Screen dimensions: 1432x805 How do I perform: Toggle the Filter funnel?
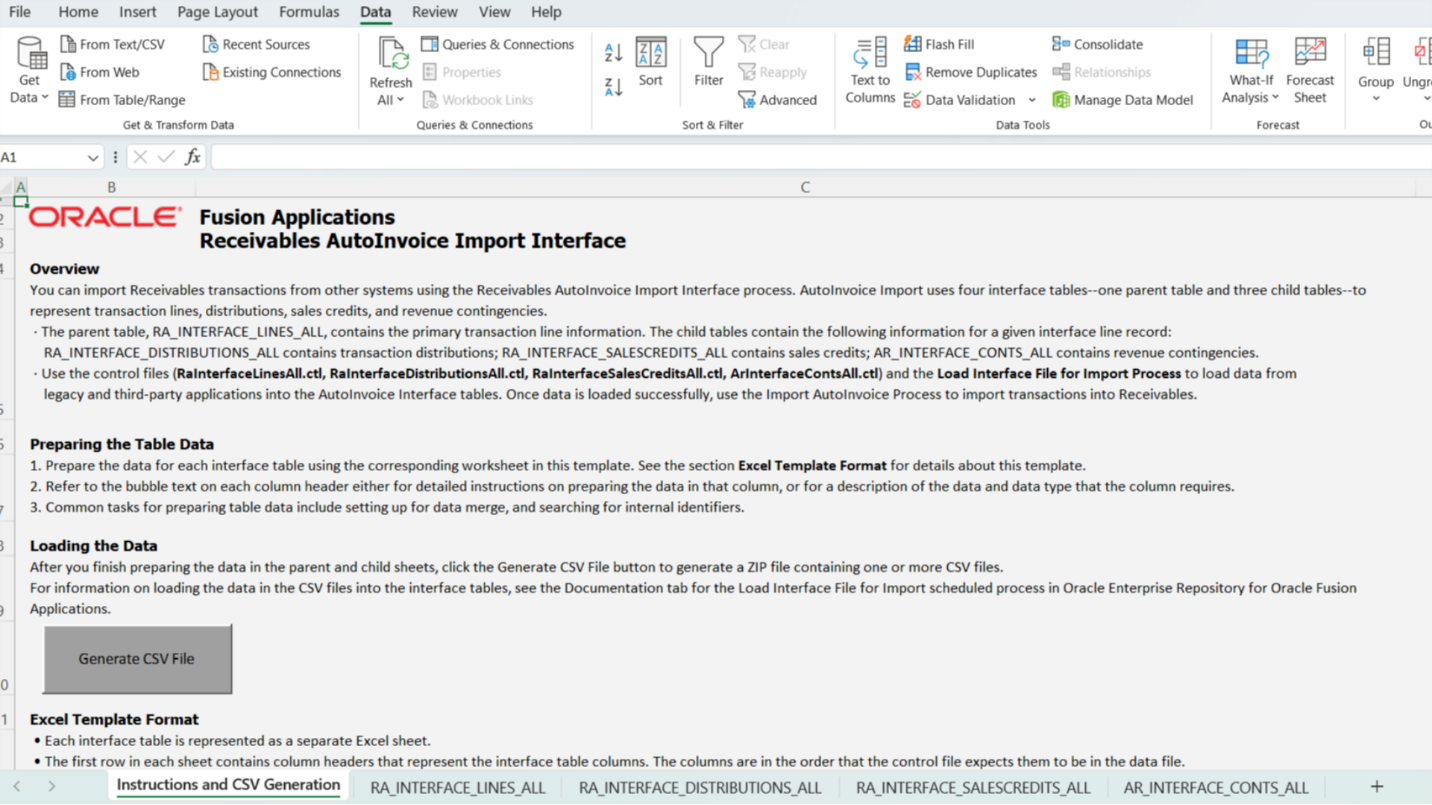coord(709,62)
